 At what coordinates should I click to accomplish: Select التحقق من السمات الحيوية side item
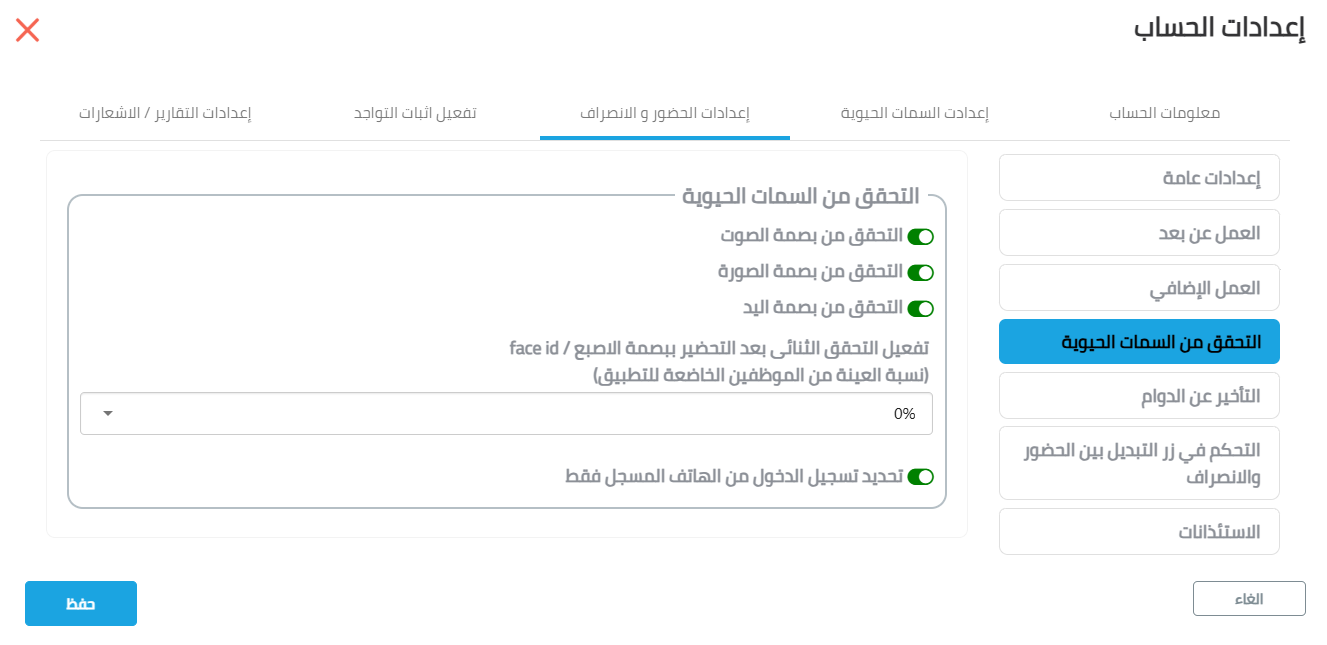pyautogui.click(x=1139, y=342)
